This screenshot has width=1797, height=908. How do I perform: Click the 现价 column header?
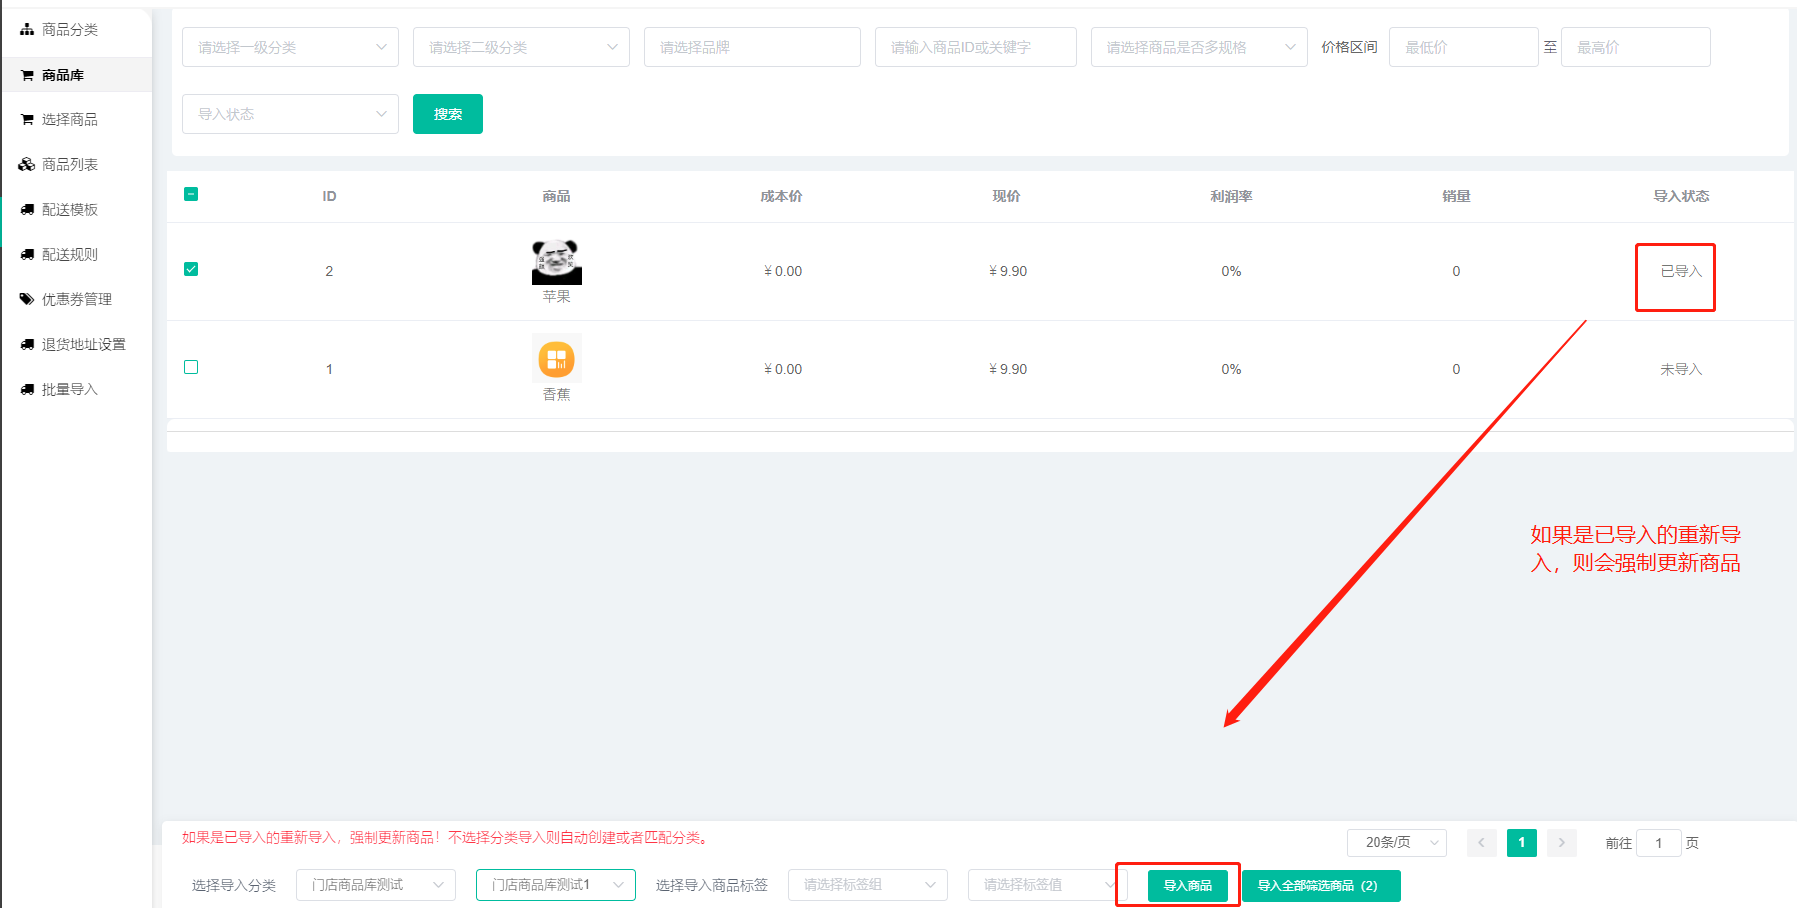tap(1007, 196)
